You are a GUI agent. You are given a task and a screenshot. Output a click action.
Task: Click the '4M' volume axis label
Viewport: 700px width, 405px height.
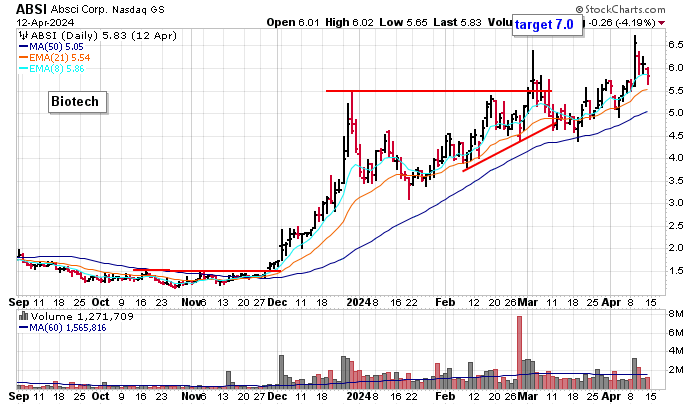[x=676, y=351]
